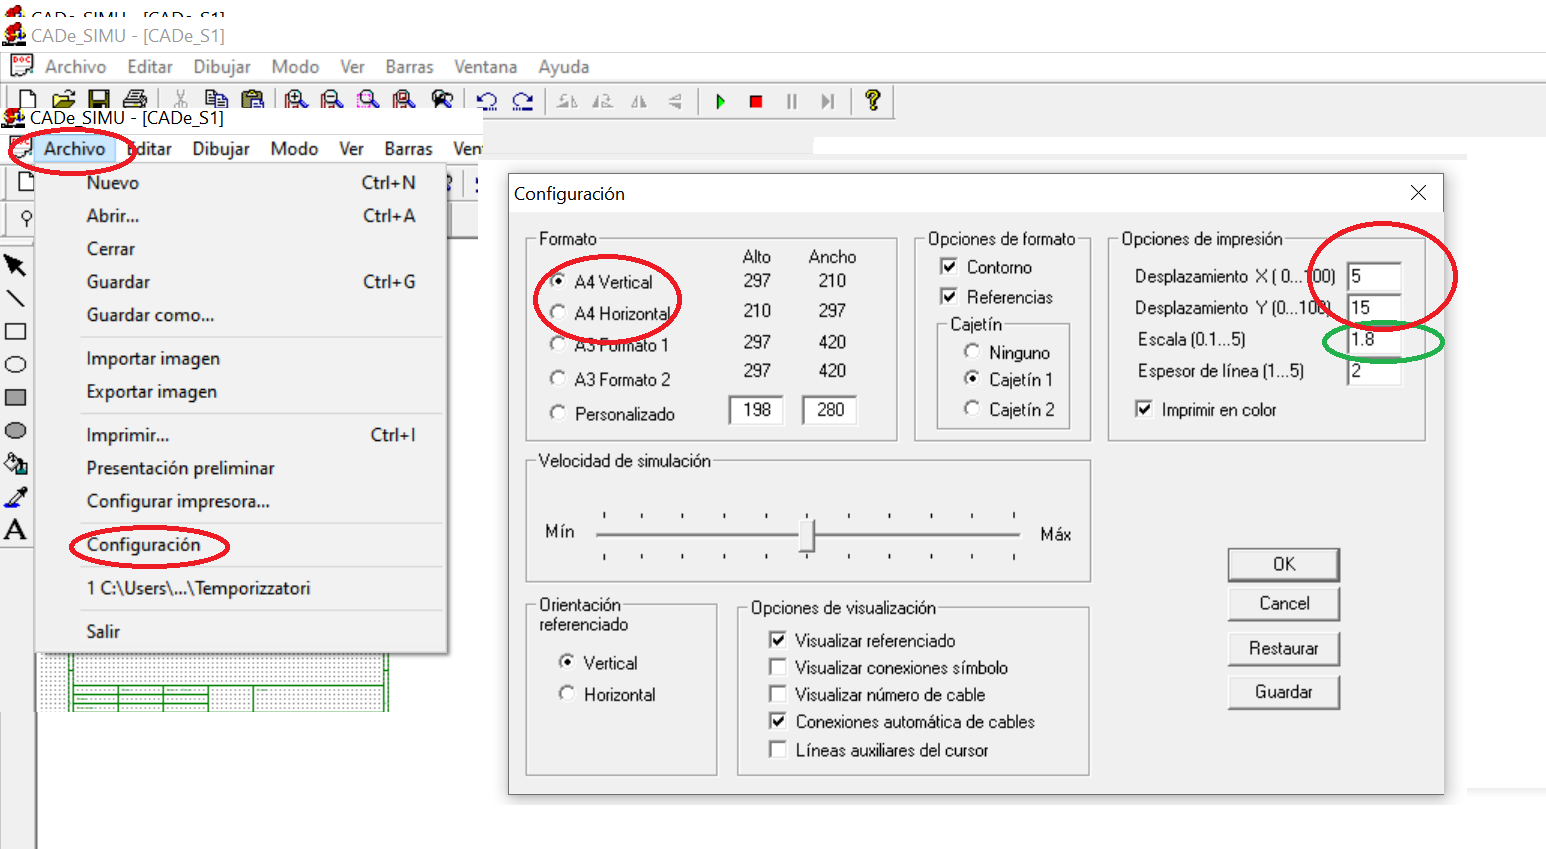Click the yellow question mark help icon
The image size is (1546, 849).
pos(872,100)
